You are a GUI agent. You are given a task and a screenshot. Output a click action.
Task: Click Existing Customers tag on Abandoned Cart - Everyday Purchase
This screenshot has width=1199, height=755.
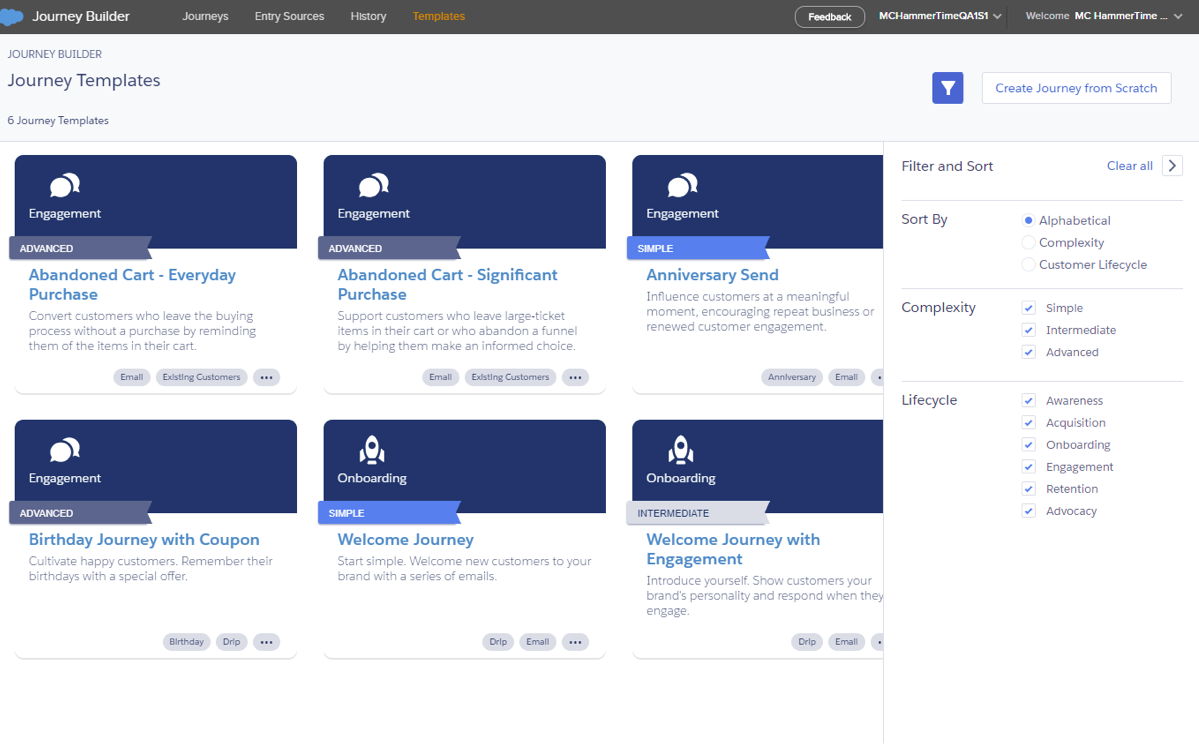[x=201, y=377]
